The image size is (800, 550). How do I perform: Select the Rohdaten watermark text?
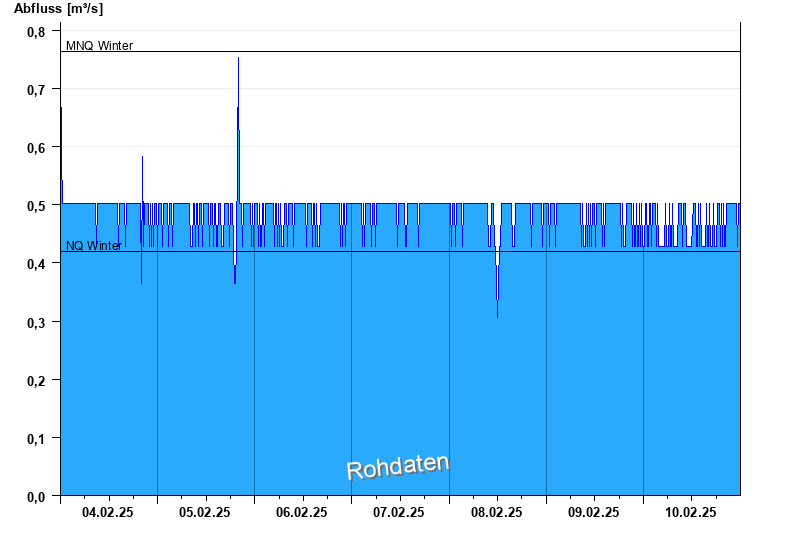[398, 466]
